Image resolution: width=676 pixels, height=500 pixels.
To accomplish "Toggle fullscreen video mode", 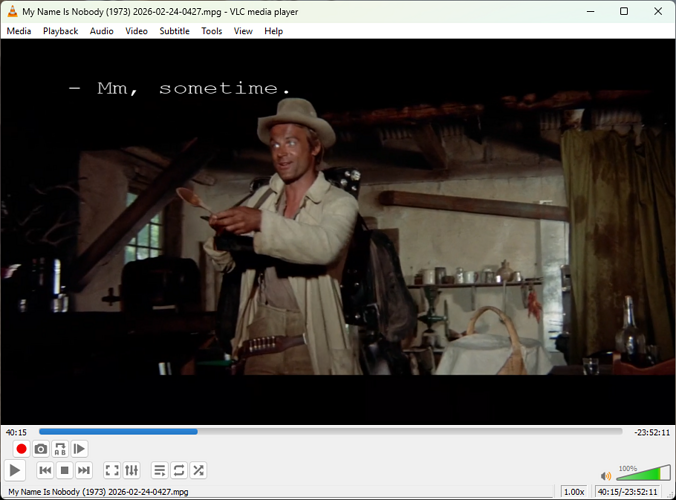I will click(x=112, y=470).
